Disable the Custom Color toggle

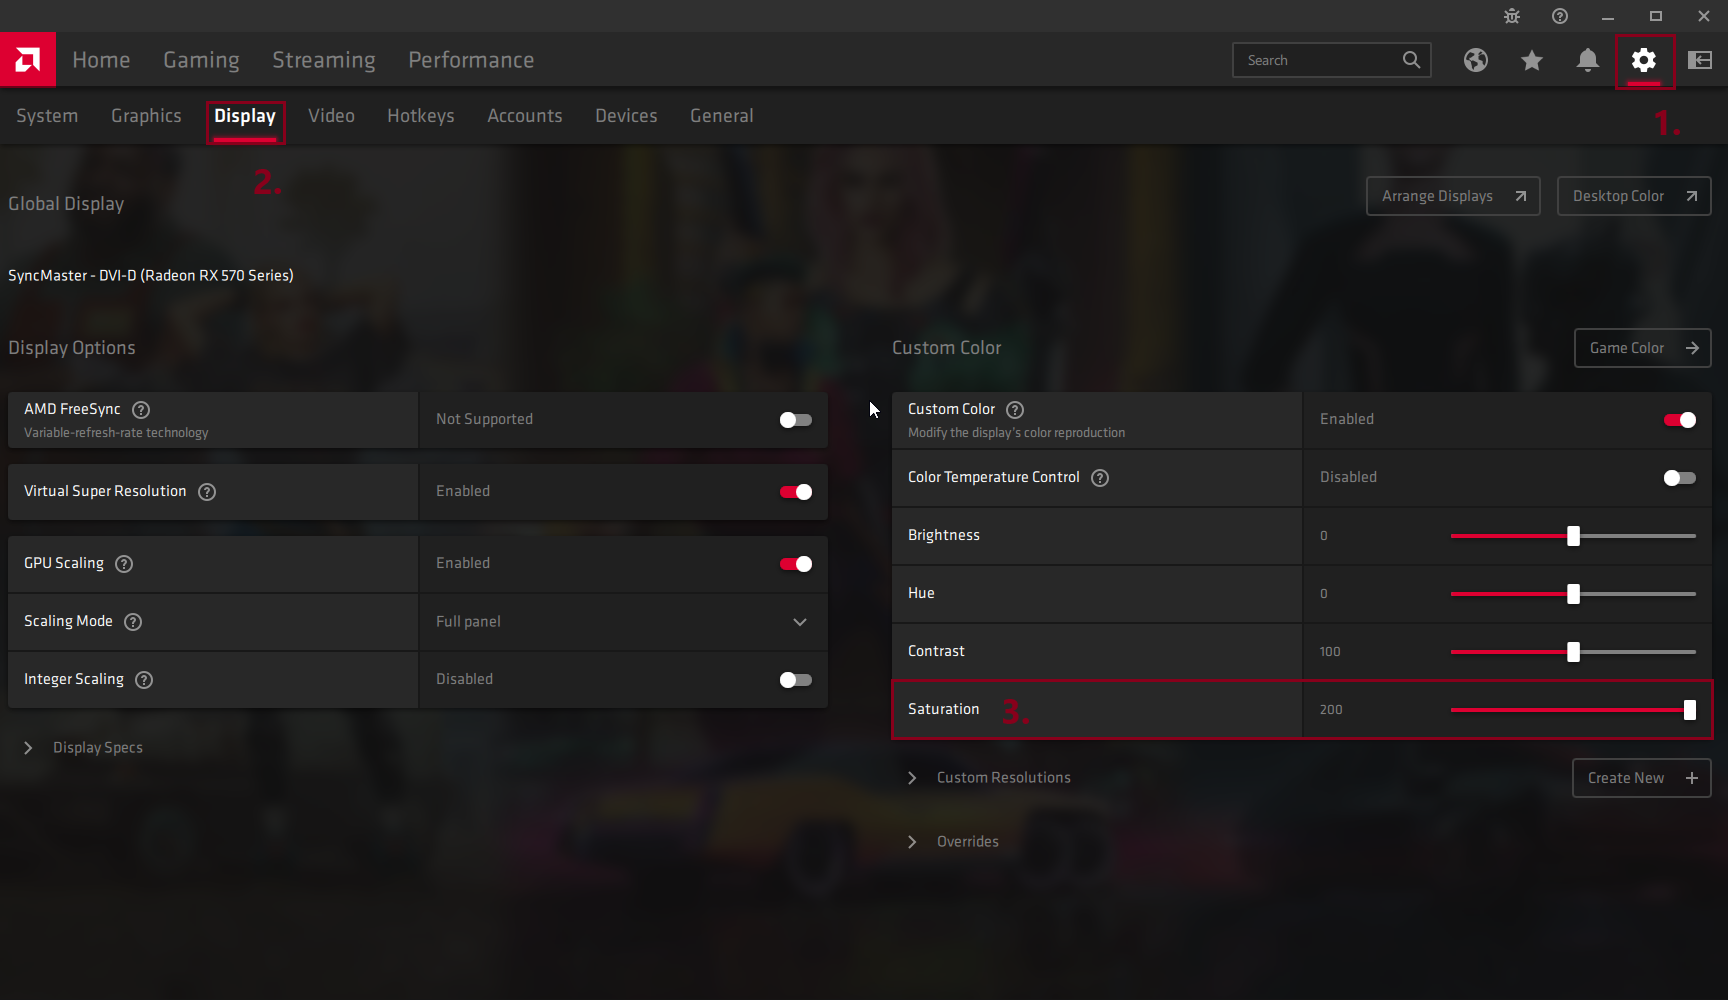(x=1680, y=420)
